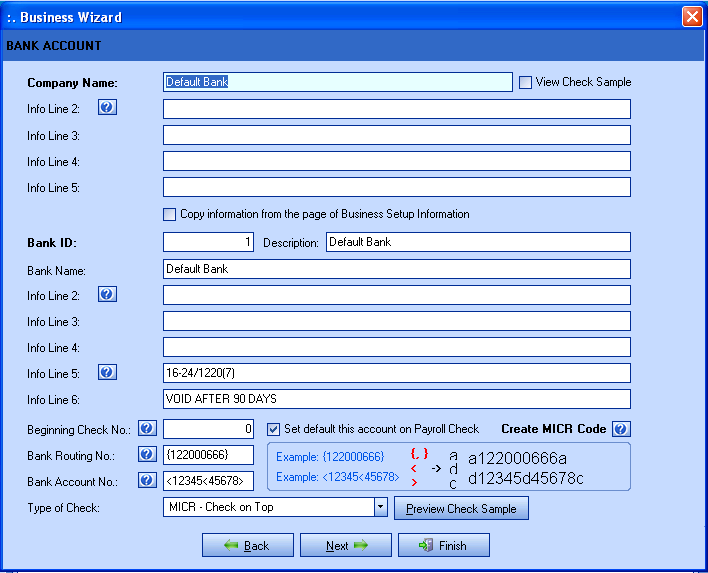Select the Bank Name text field
This screenshot has height=573, width=708.
click(396, 269)
